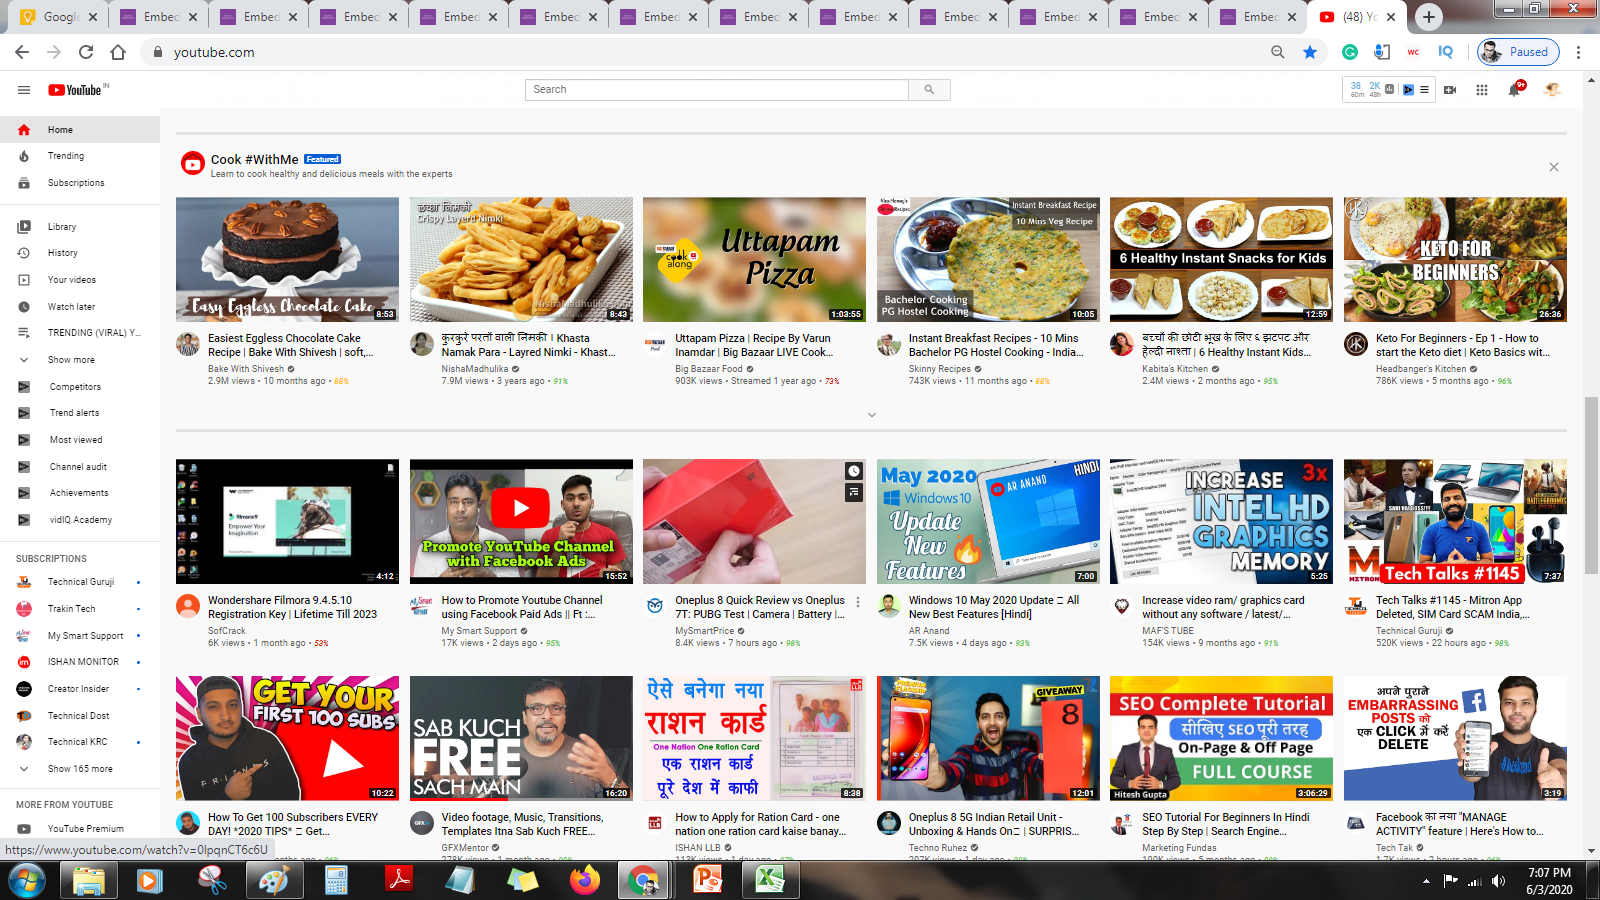Click the zoom magnifier icon in address bar
The width and height of the screenshot is (1600, 900).
pyautogui.click(x=1277, y=52)
